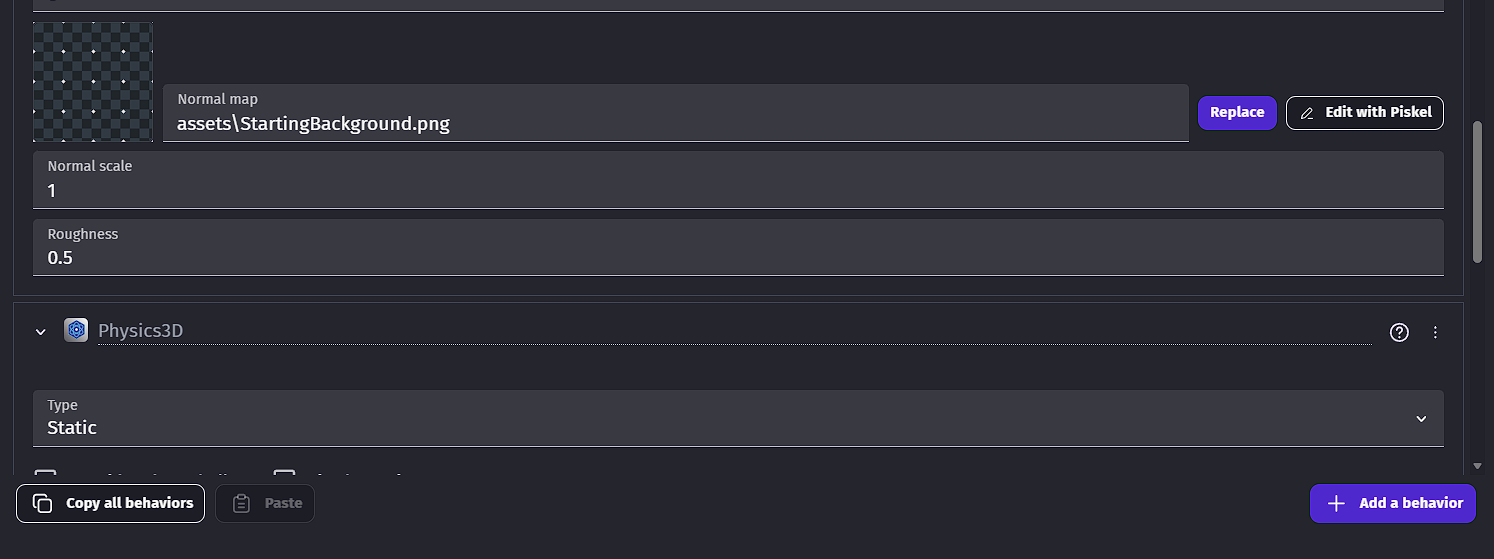Collapse the Physics3D behavior section
Viewport: 1494px width, 559px height.
pos(41,332)
